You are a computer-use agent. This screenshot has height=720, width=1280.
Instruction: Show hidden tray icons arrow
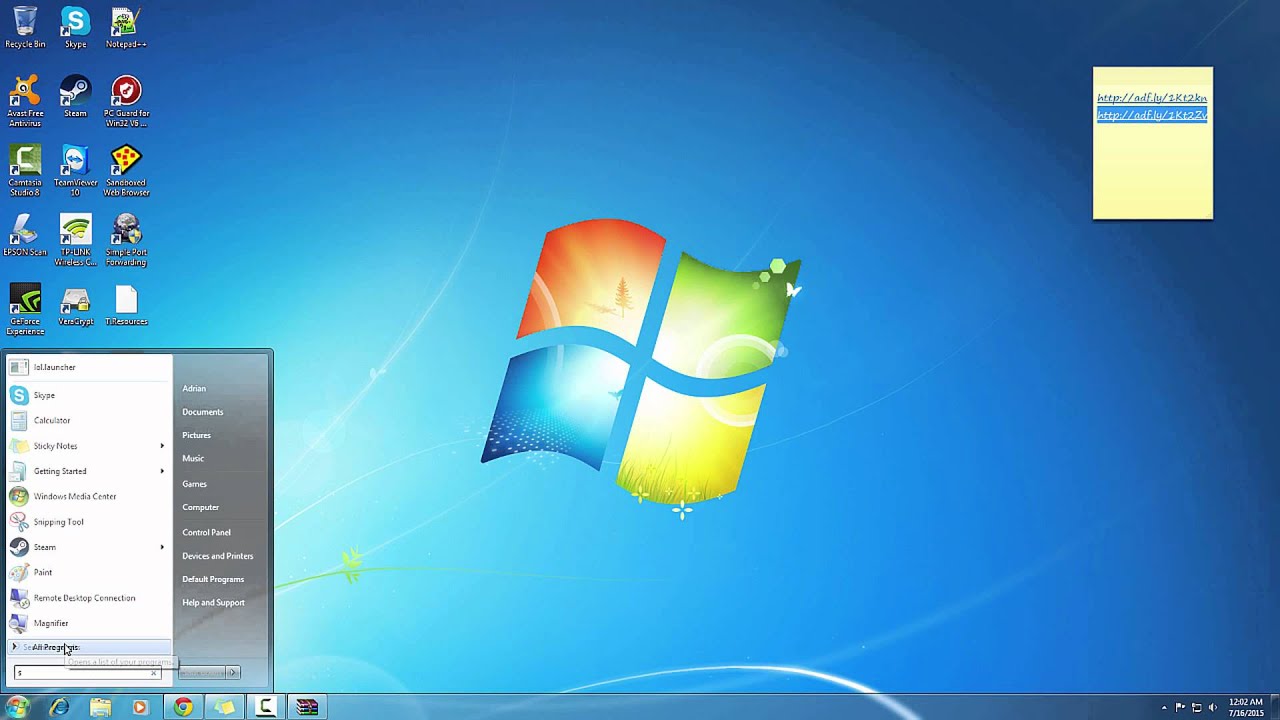coord(1164,707)
